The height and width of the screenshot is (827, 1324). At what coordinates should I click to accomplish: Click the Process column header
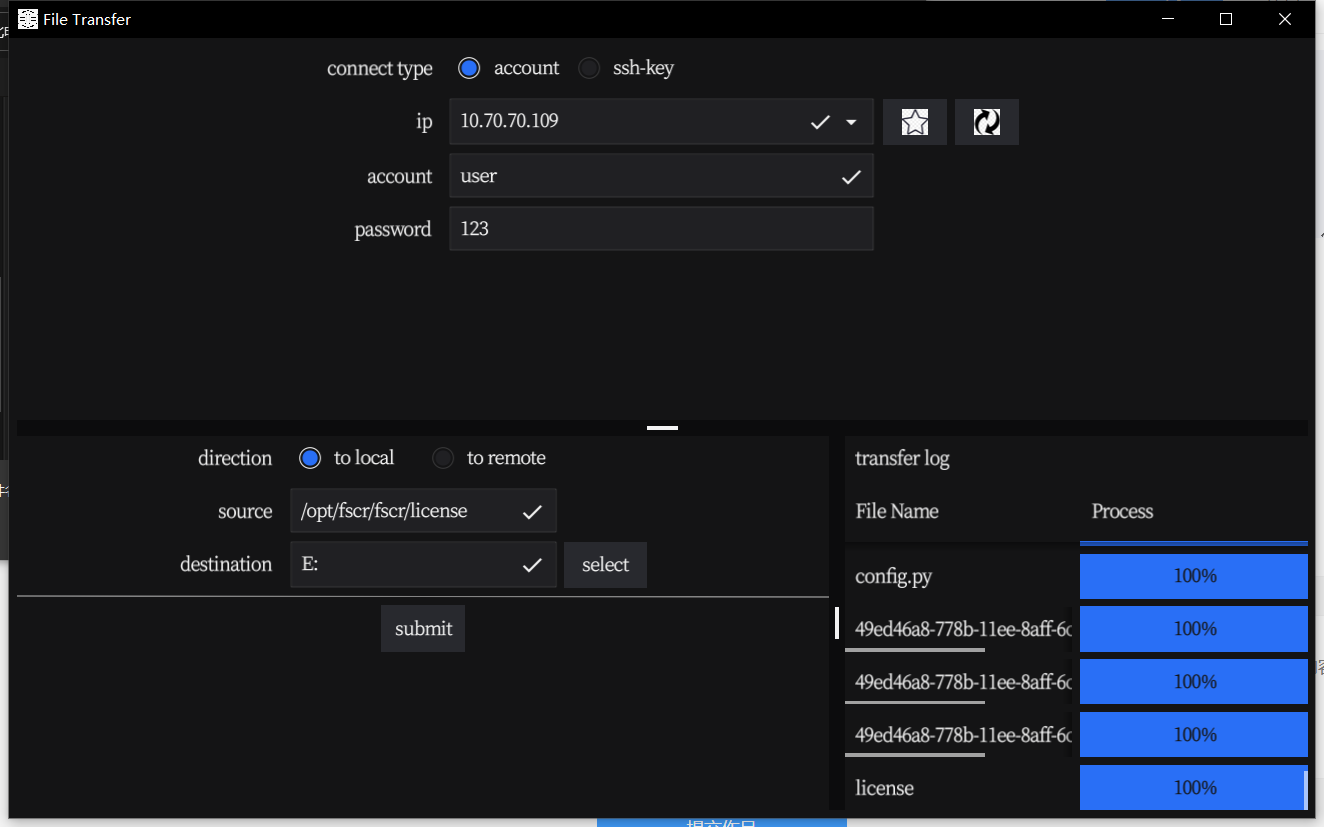(1122, 511)
